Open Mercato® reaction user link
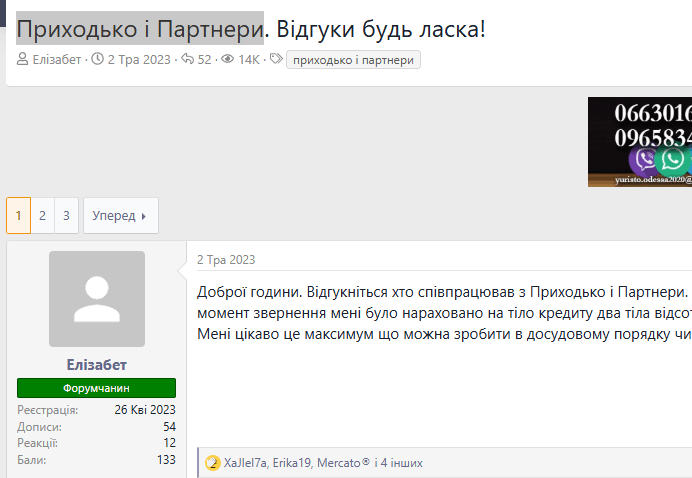This screenshot has height=478, width=692. (x=344, y=463)
